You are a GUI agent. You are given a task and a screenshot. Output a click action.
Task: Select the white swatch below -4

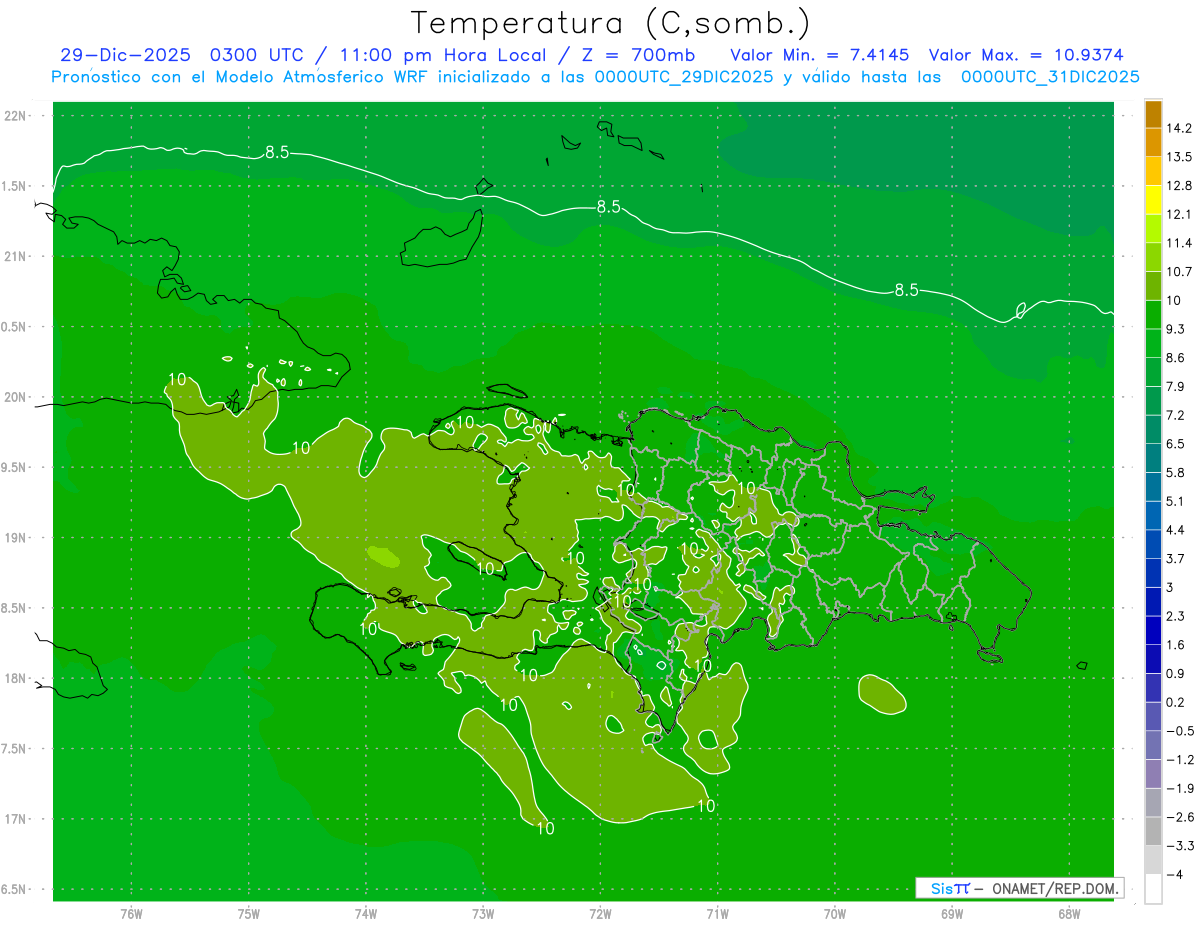pyautogui.click(x=1153, y=888)
